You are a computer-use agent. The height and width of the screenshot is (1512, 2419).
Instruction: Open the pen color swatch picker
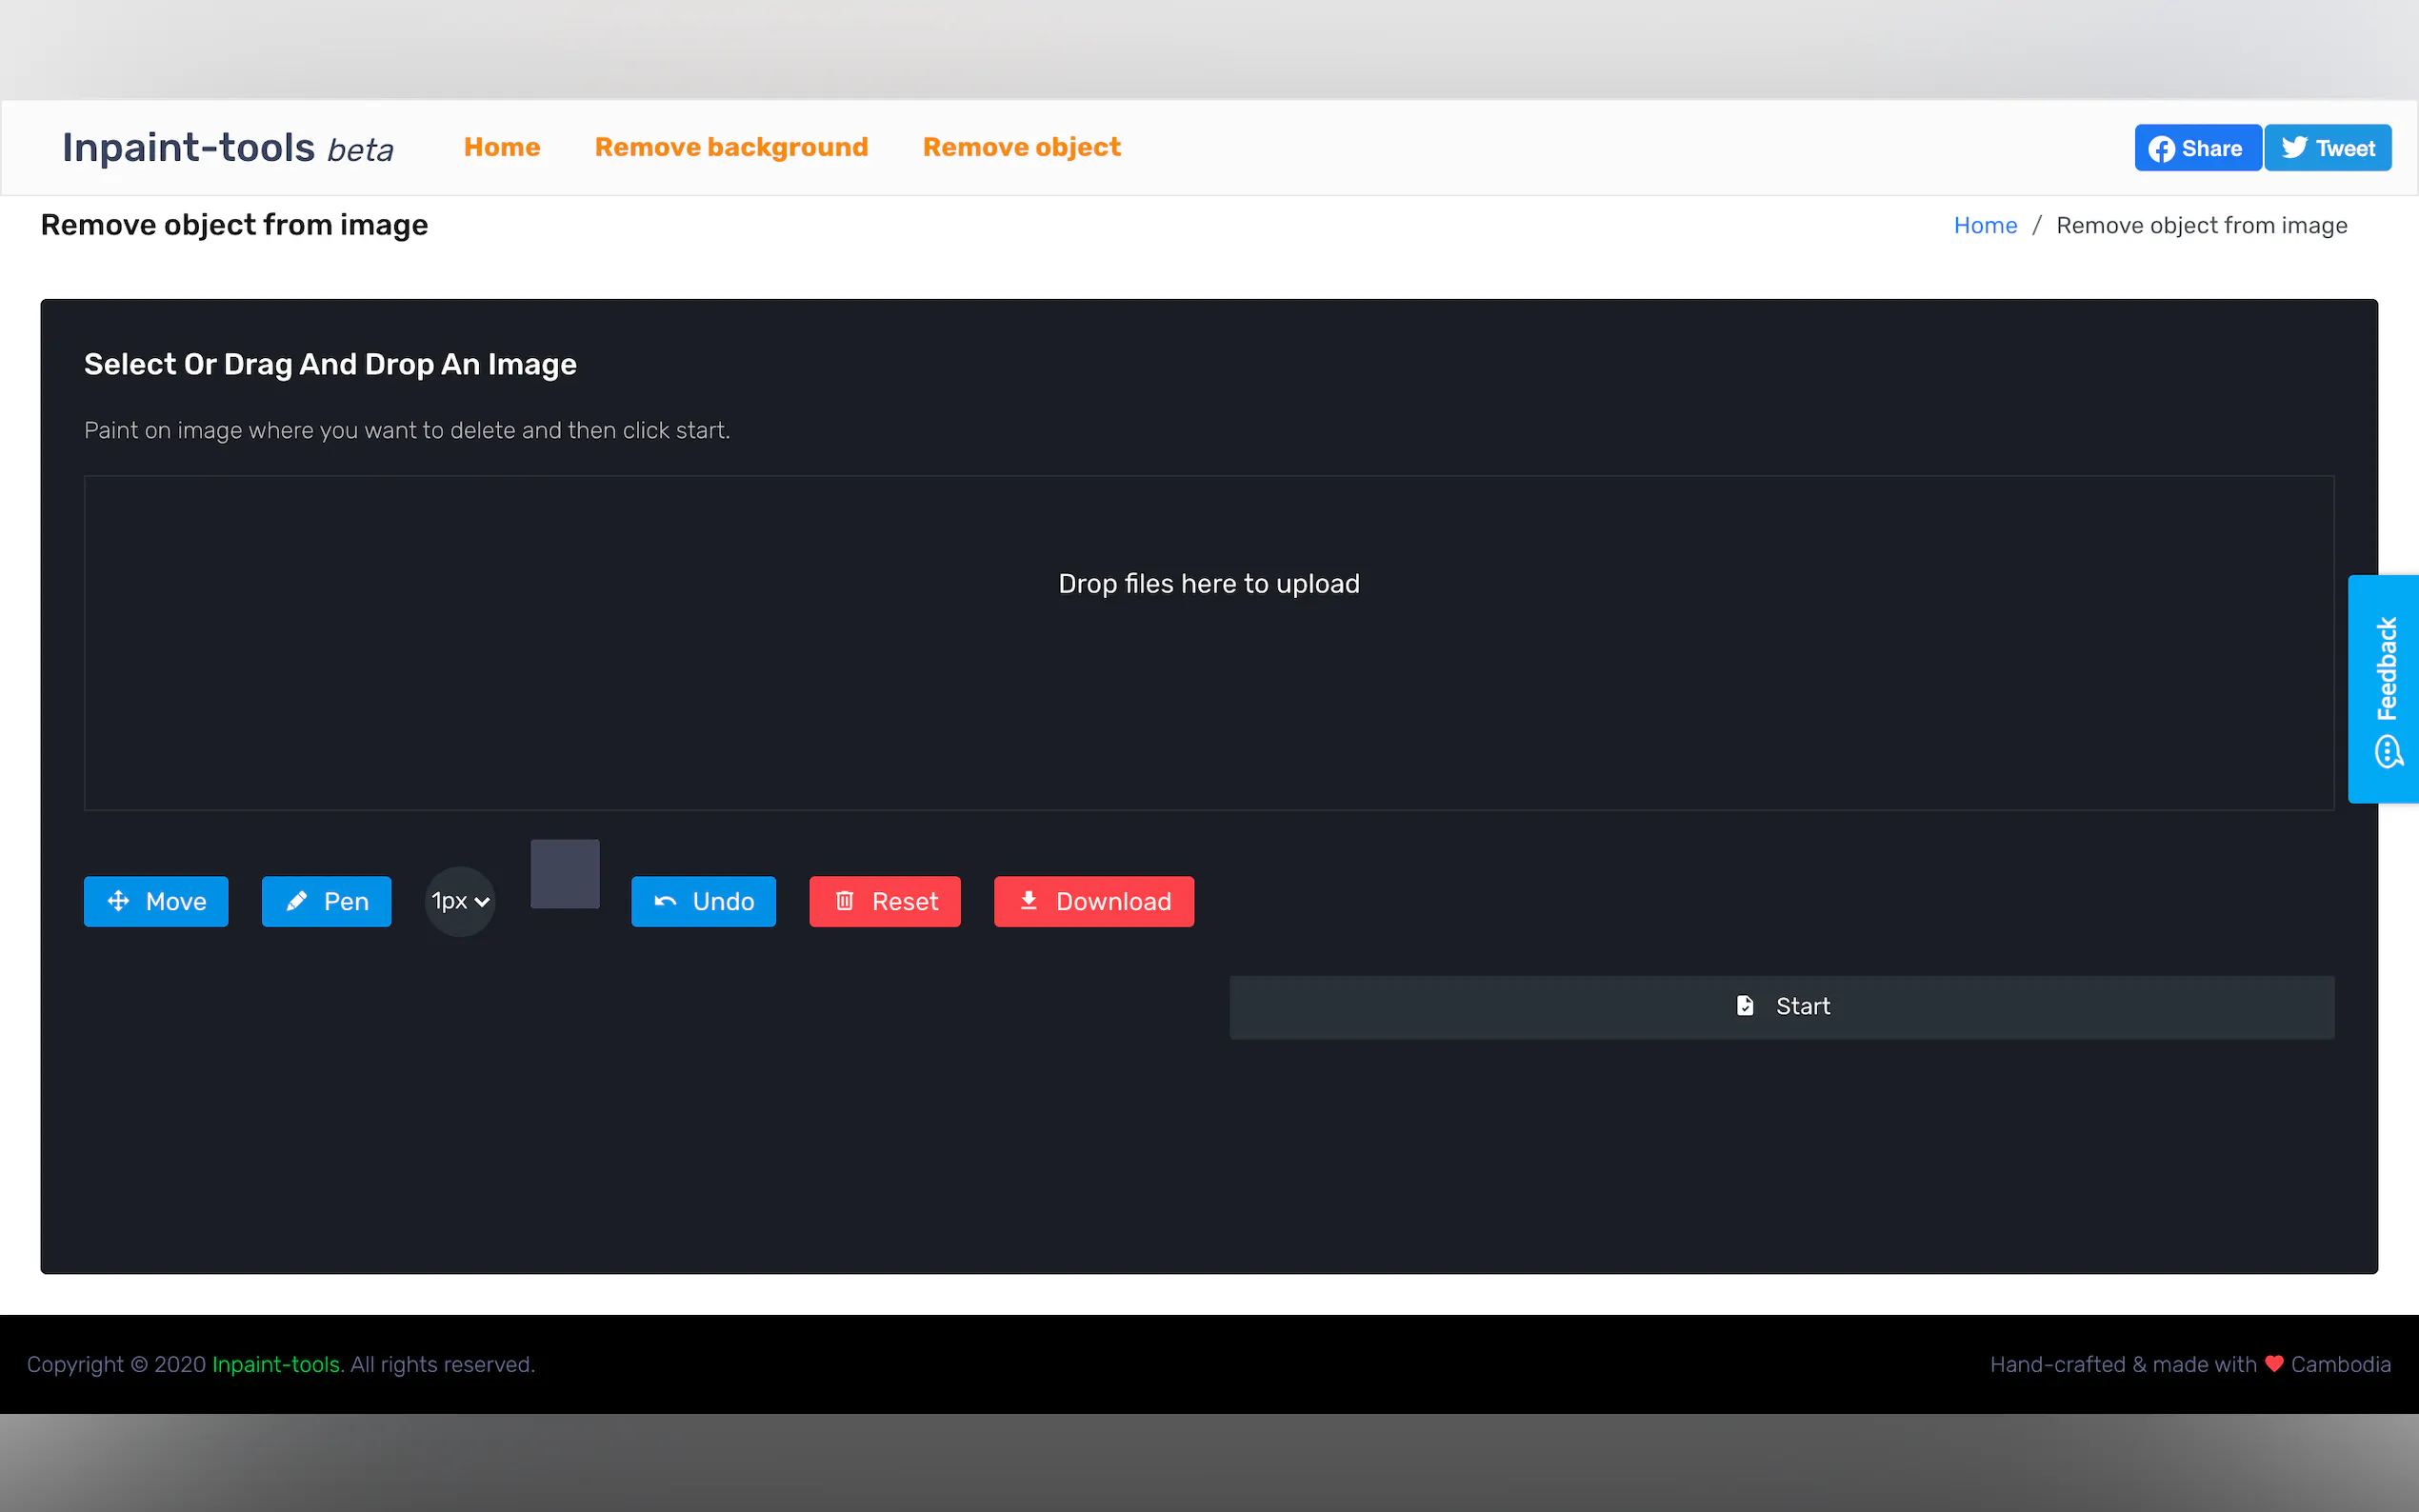click(565, 873)
